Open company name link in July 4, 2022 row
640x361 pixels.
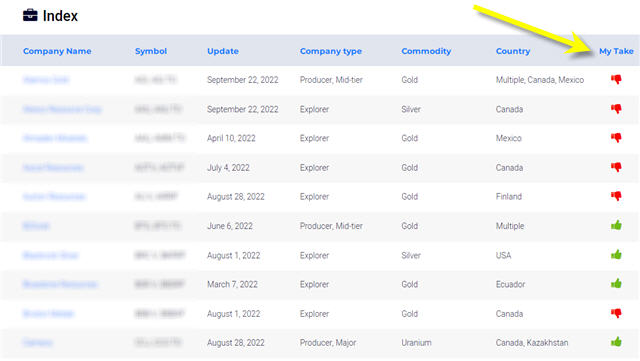pyautogui.click(x=53, y=168)
